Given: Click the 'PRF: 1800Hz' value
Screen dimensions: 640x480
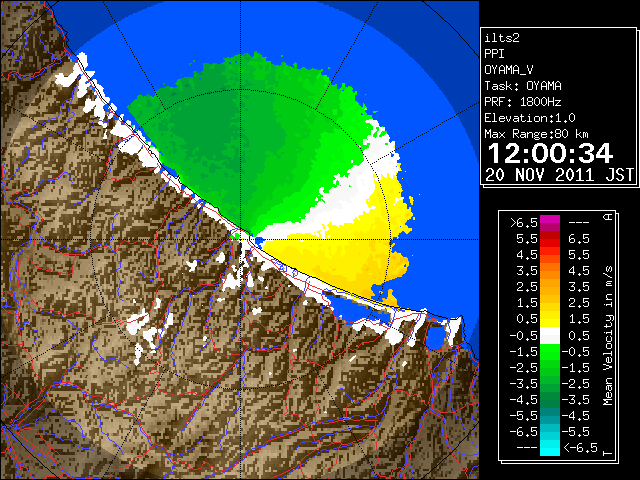Looking at the screenshot, I should [x=523, y=102].
